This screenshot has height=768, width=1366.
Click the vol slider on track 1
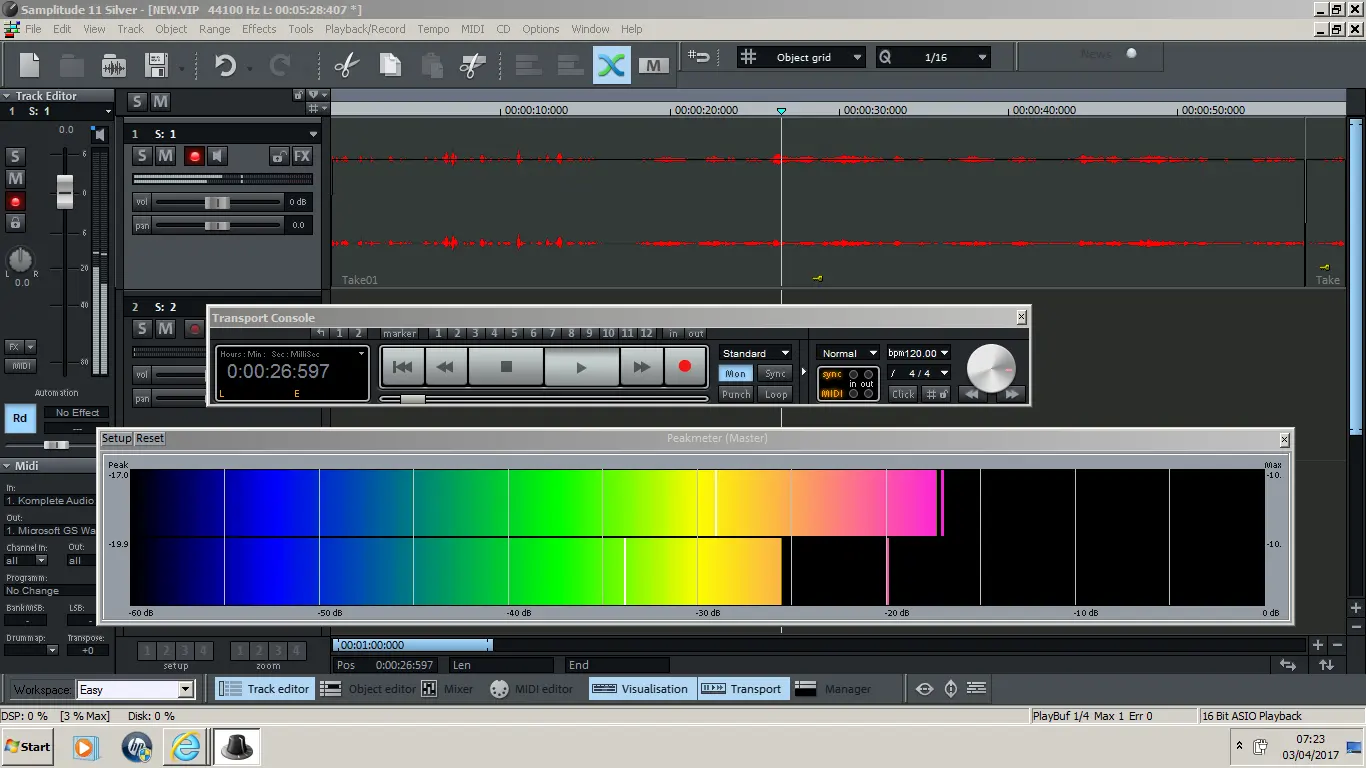point(217,202)
